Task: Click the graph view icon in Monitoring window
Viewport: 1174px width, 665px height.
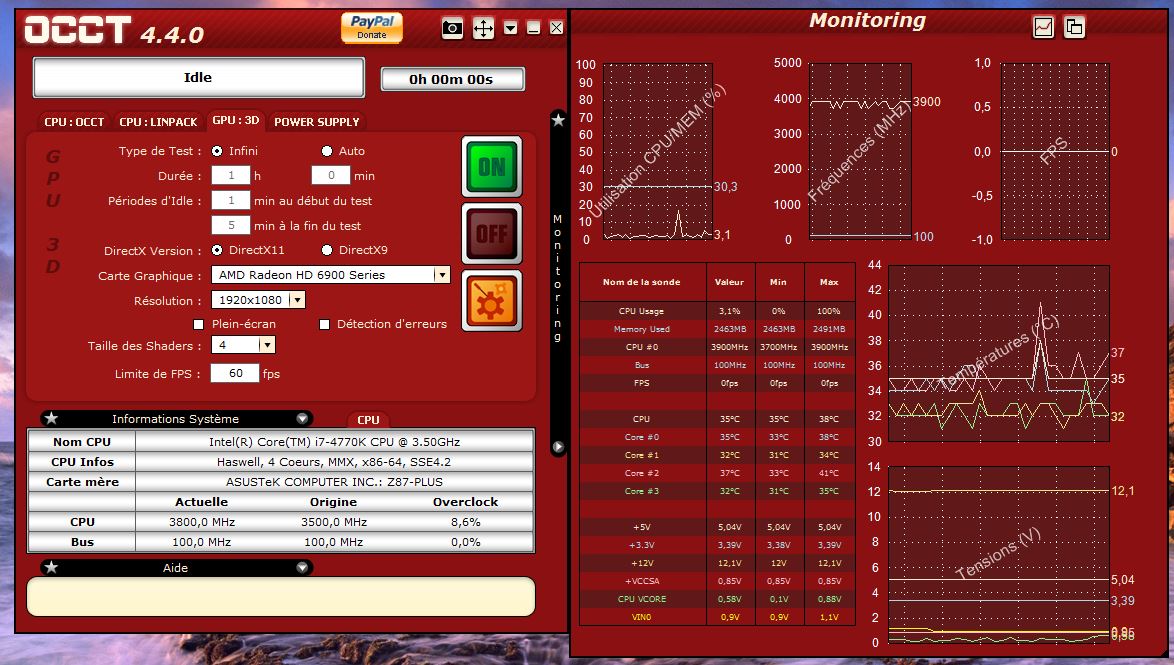Action: [x=1043, y=28]
